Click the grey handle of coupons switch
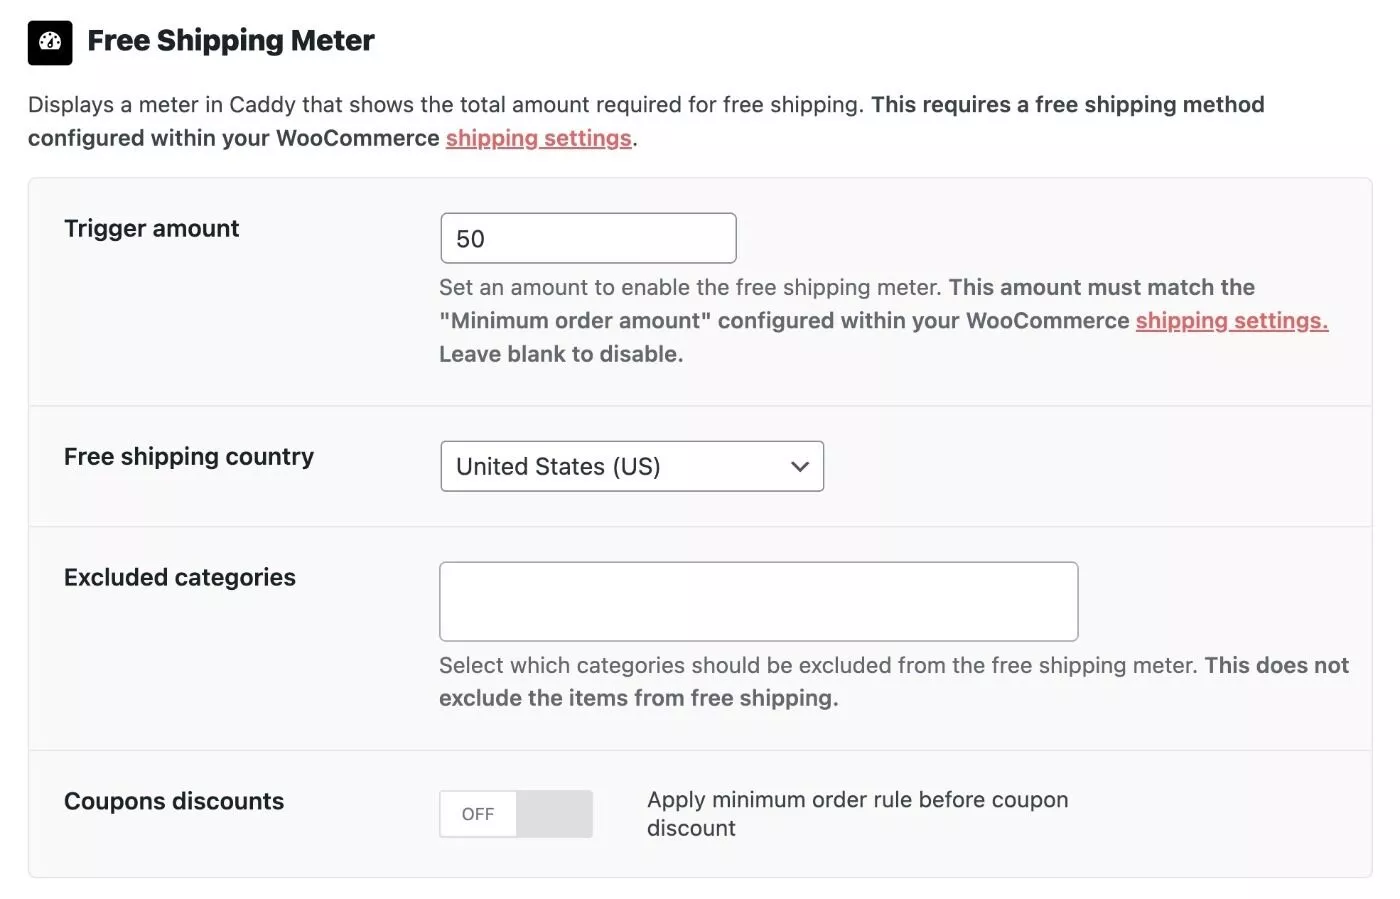The width and height of the screenshot is (1400, 899). click(x=555, y=814)
